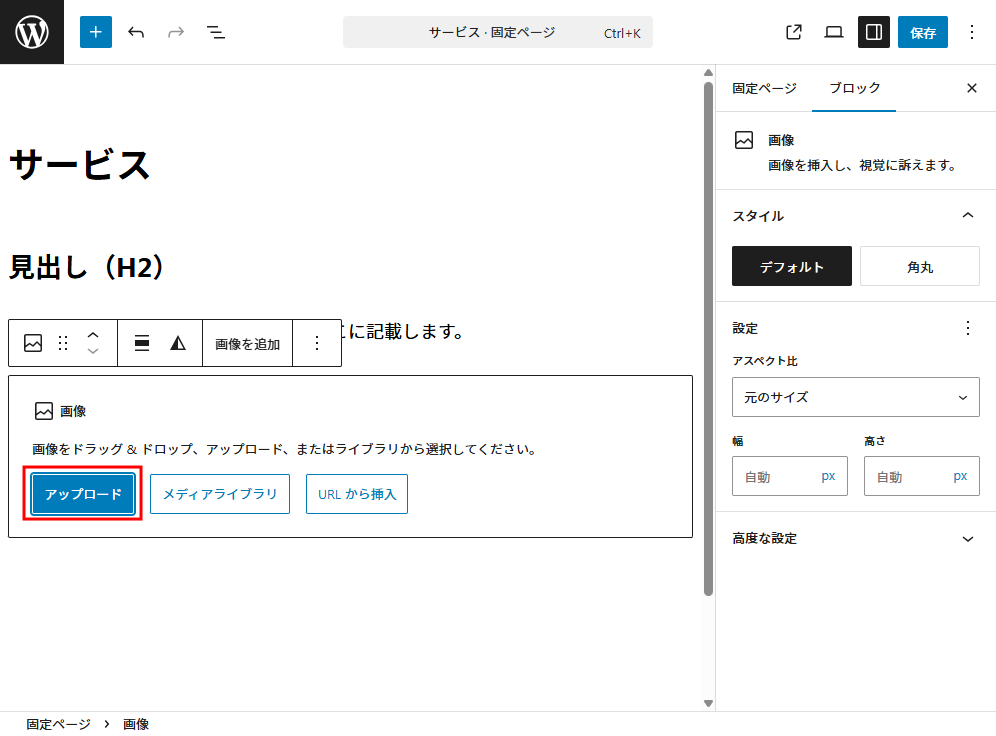
Task: Switch to the 固定ページ tab
Action: (764, 88)
